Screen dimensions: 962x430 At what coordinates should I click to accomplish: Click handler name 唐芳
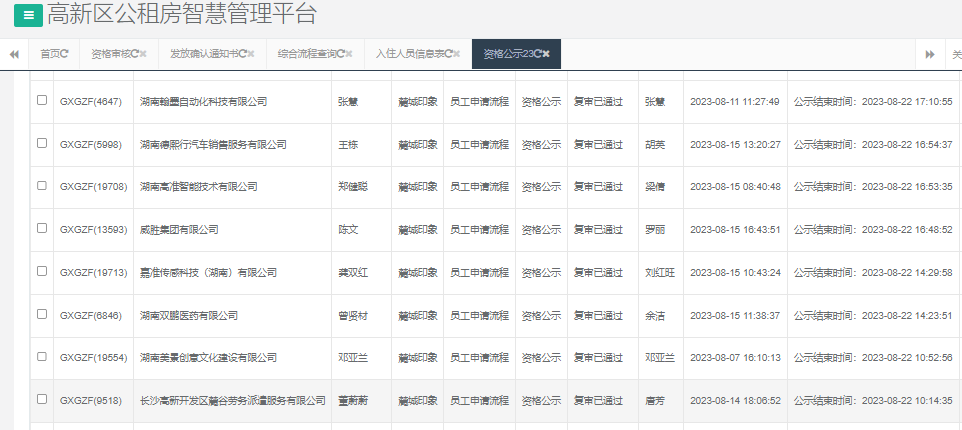coord(655,401)
